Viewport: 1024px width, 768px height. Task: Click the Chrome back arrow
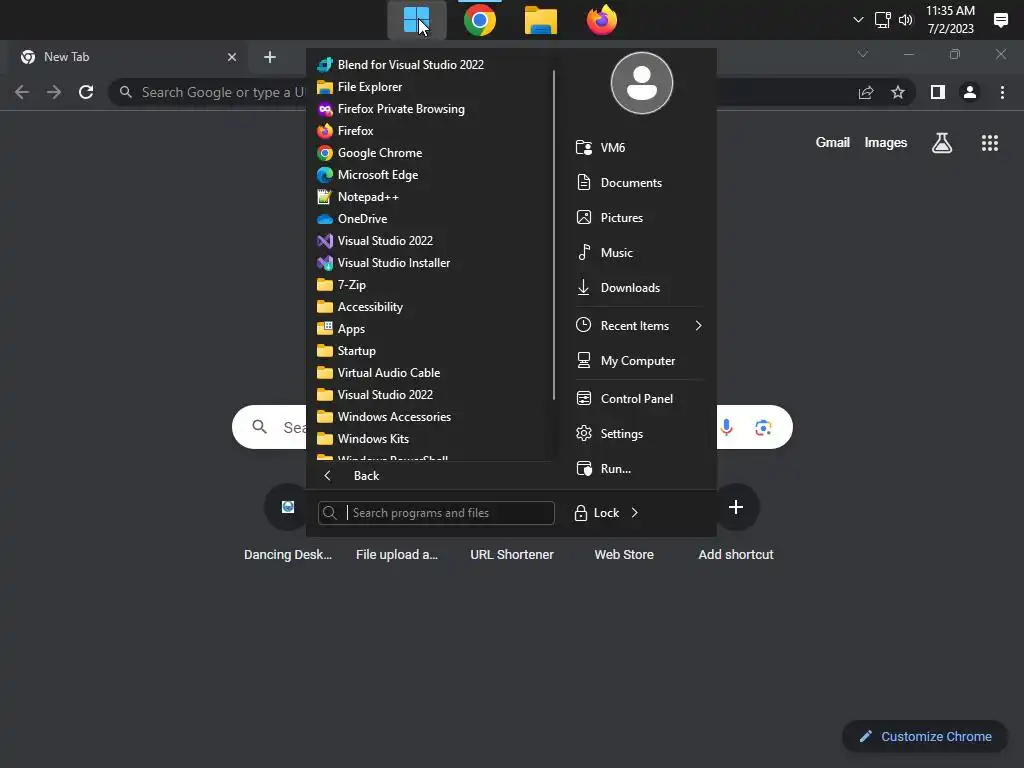coord(22,92)
